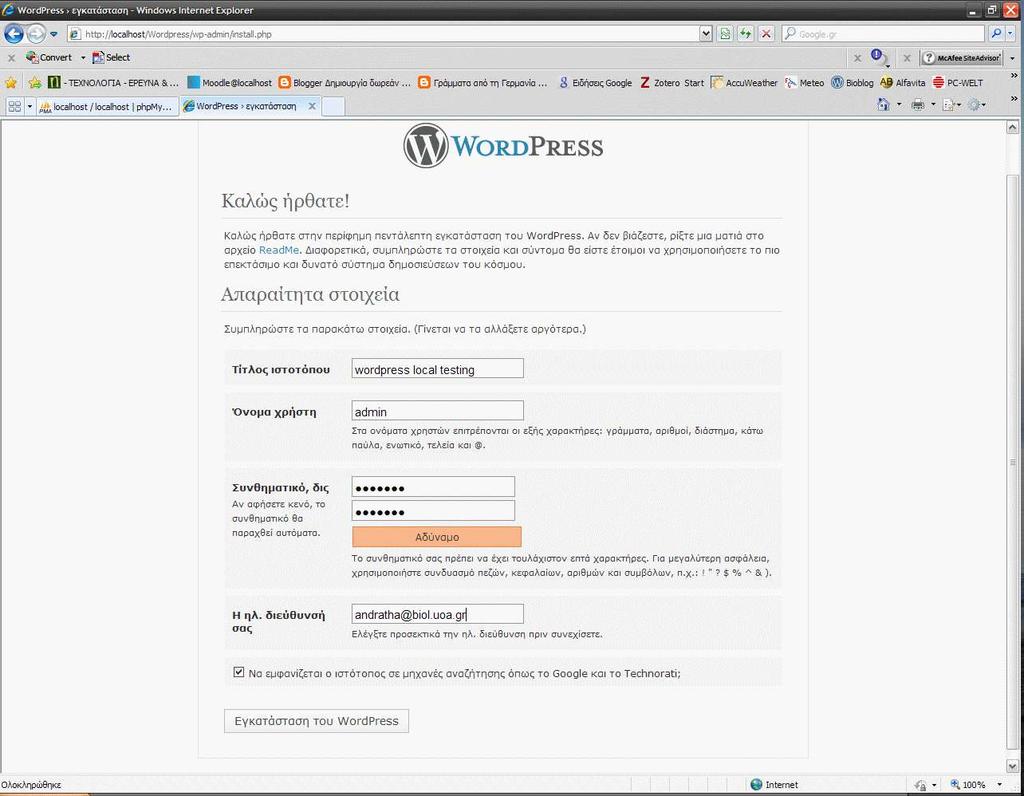Open the McAfee SiteAdvisor dropdown arrow
The width and height of the screenshot is (1024, 796).
coord(1012,58)
